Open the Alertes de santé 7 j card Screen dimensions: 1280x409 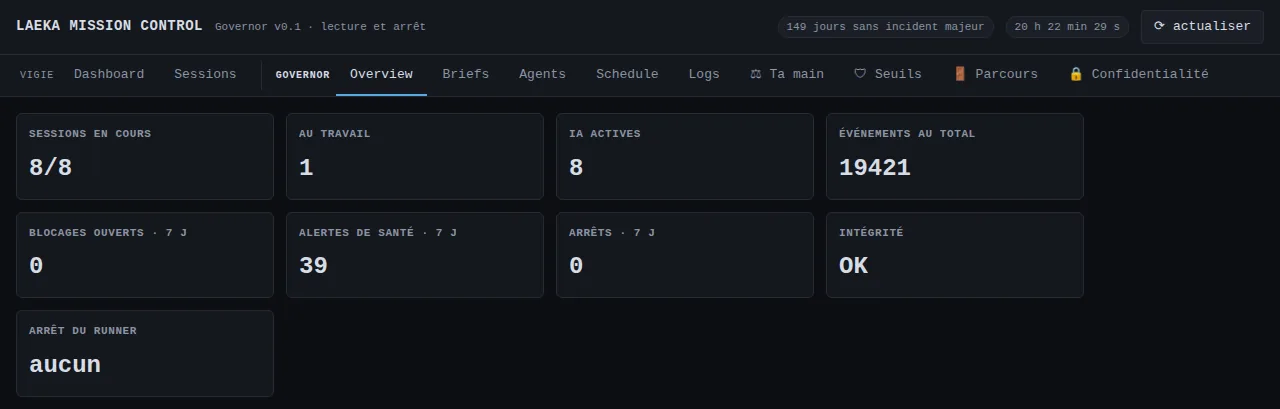click(x=415, y=255)
